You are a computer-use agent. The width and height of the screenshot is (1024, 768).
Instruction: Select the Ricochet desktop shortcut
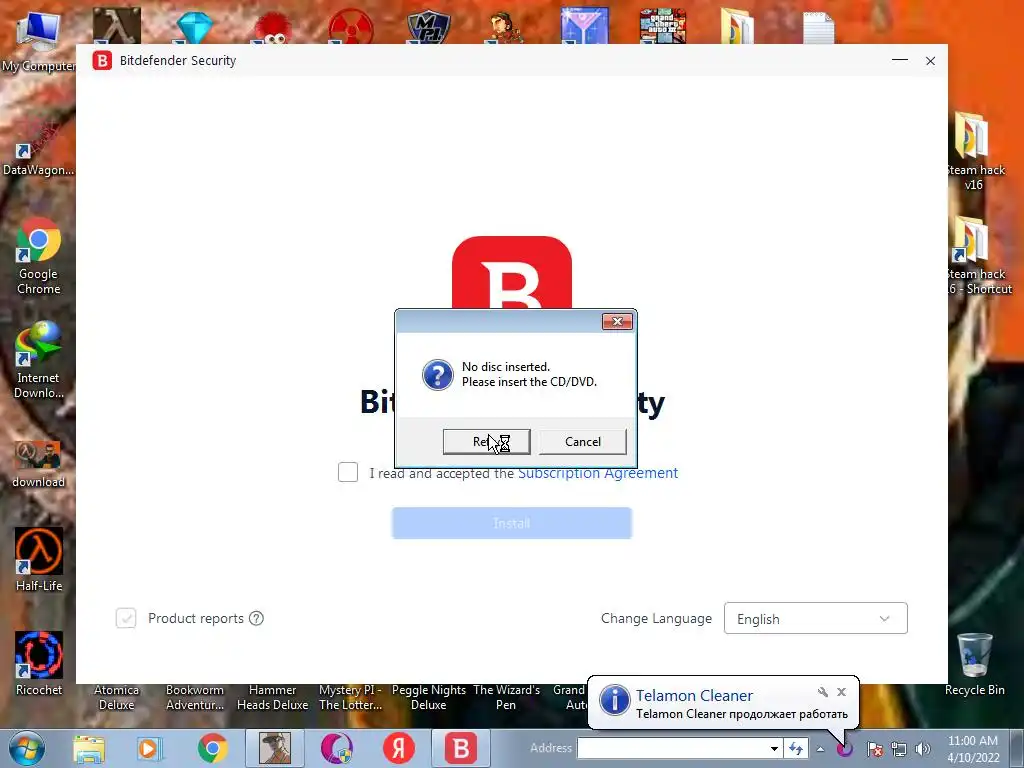tap(39, 664)
